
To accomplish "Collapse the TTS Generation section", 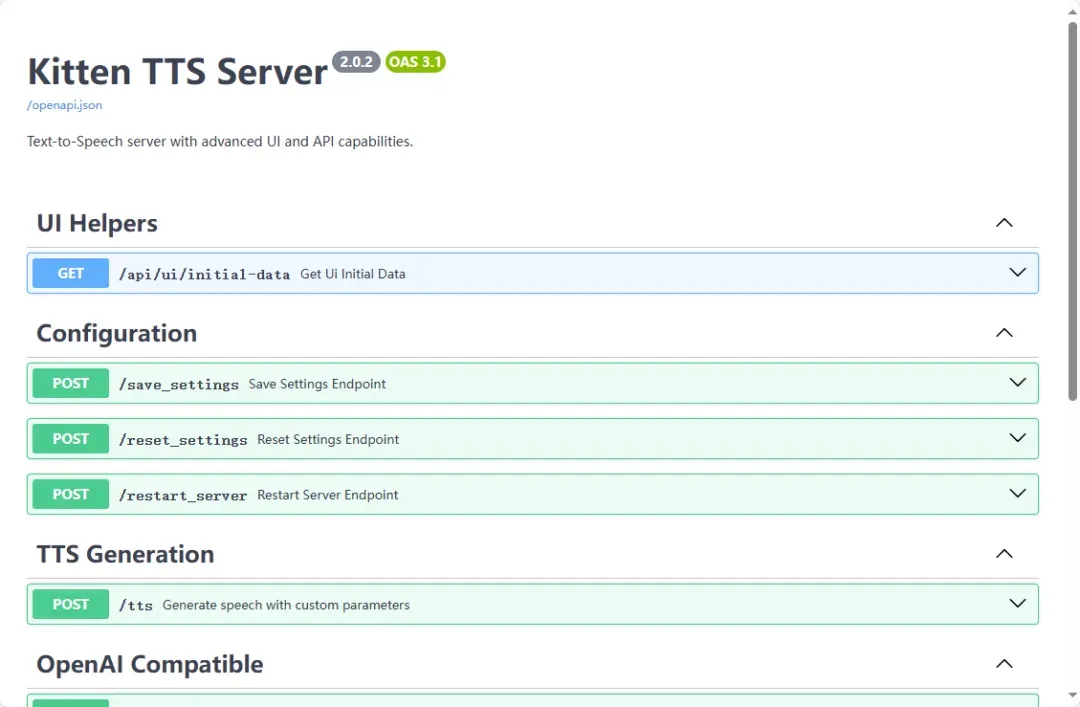I will 1004,554.
